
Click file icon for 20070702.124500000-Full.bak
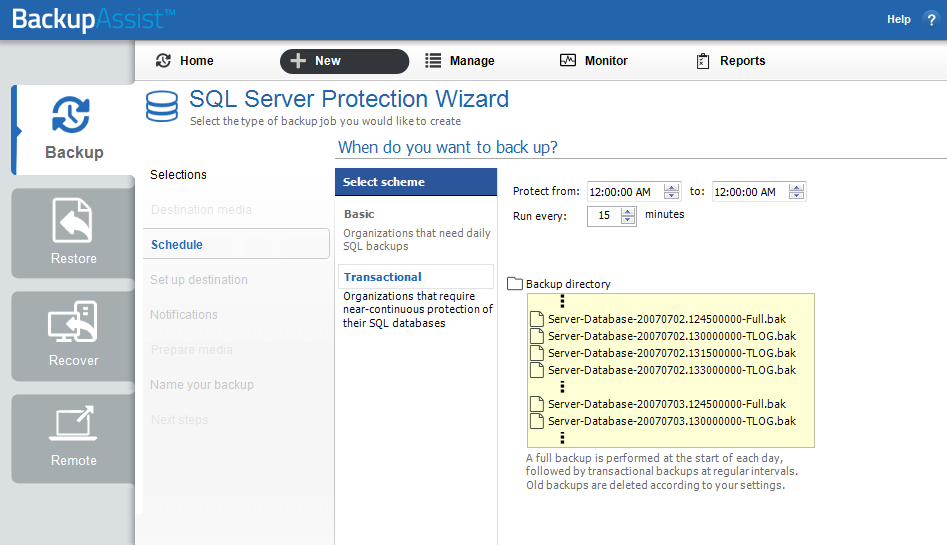[x=536, y=318]
